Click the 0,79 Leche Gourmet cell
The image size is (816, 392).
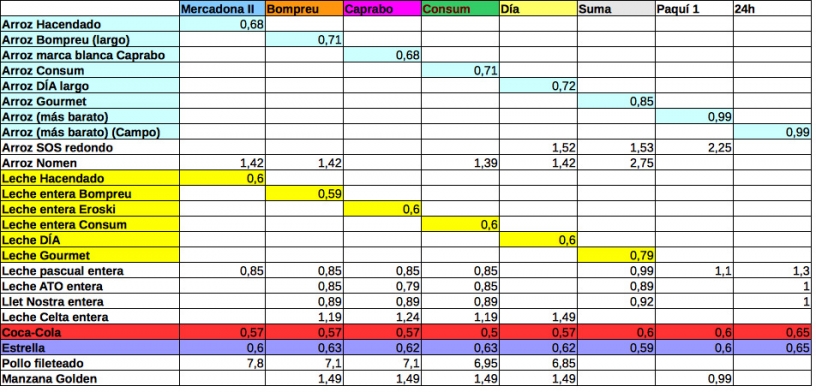click(616, 256)
